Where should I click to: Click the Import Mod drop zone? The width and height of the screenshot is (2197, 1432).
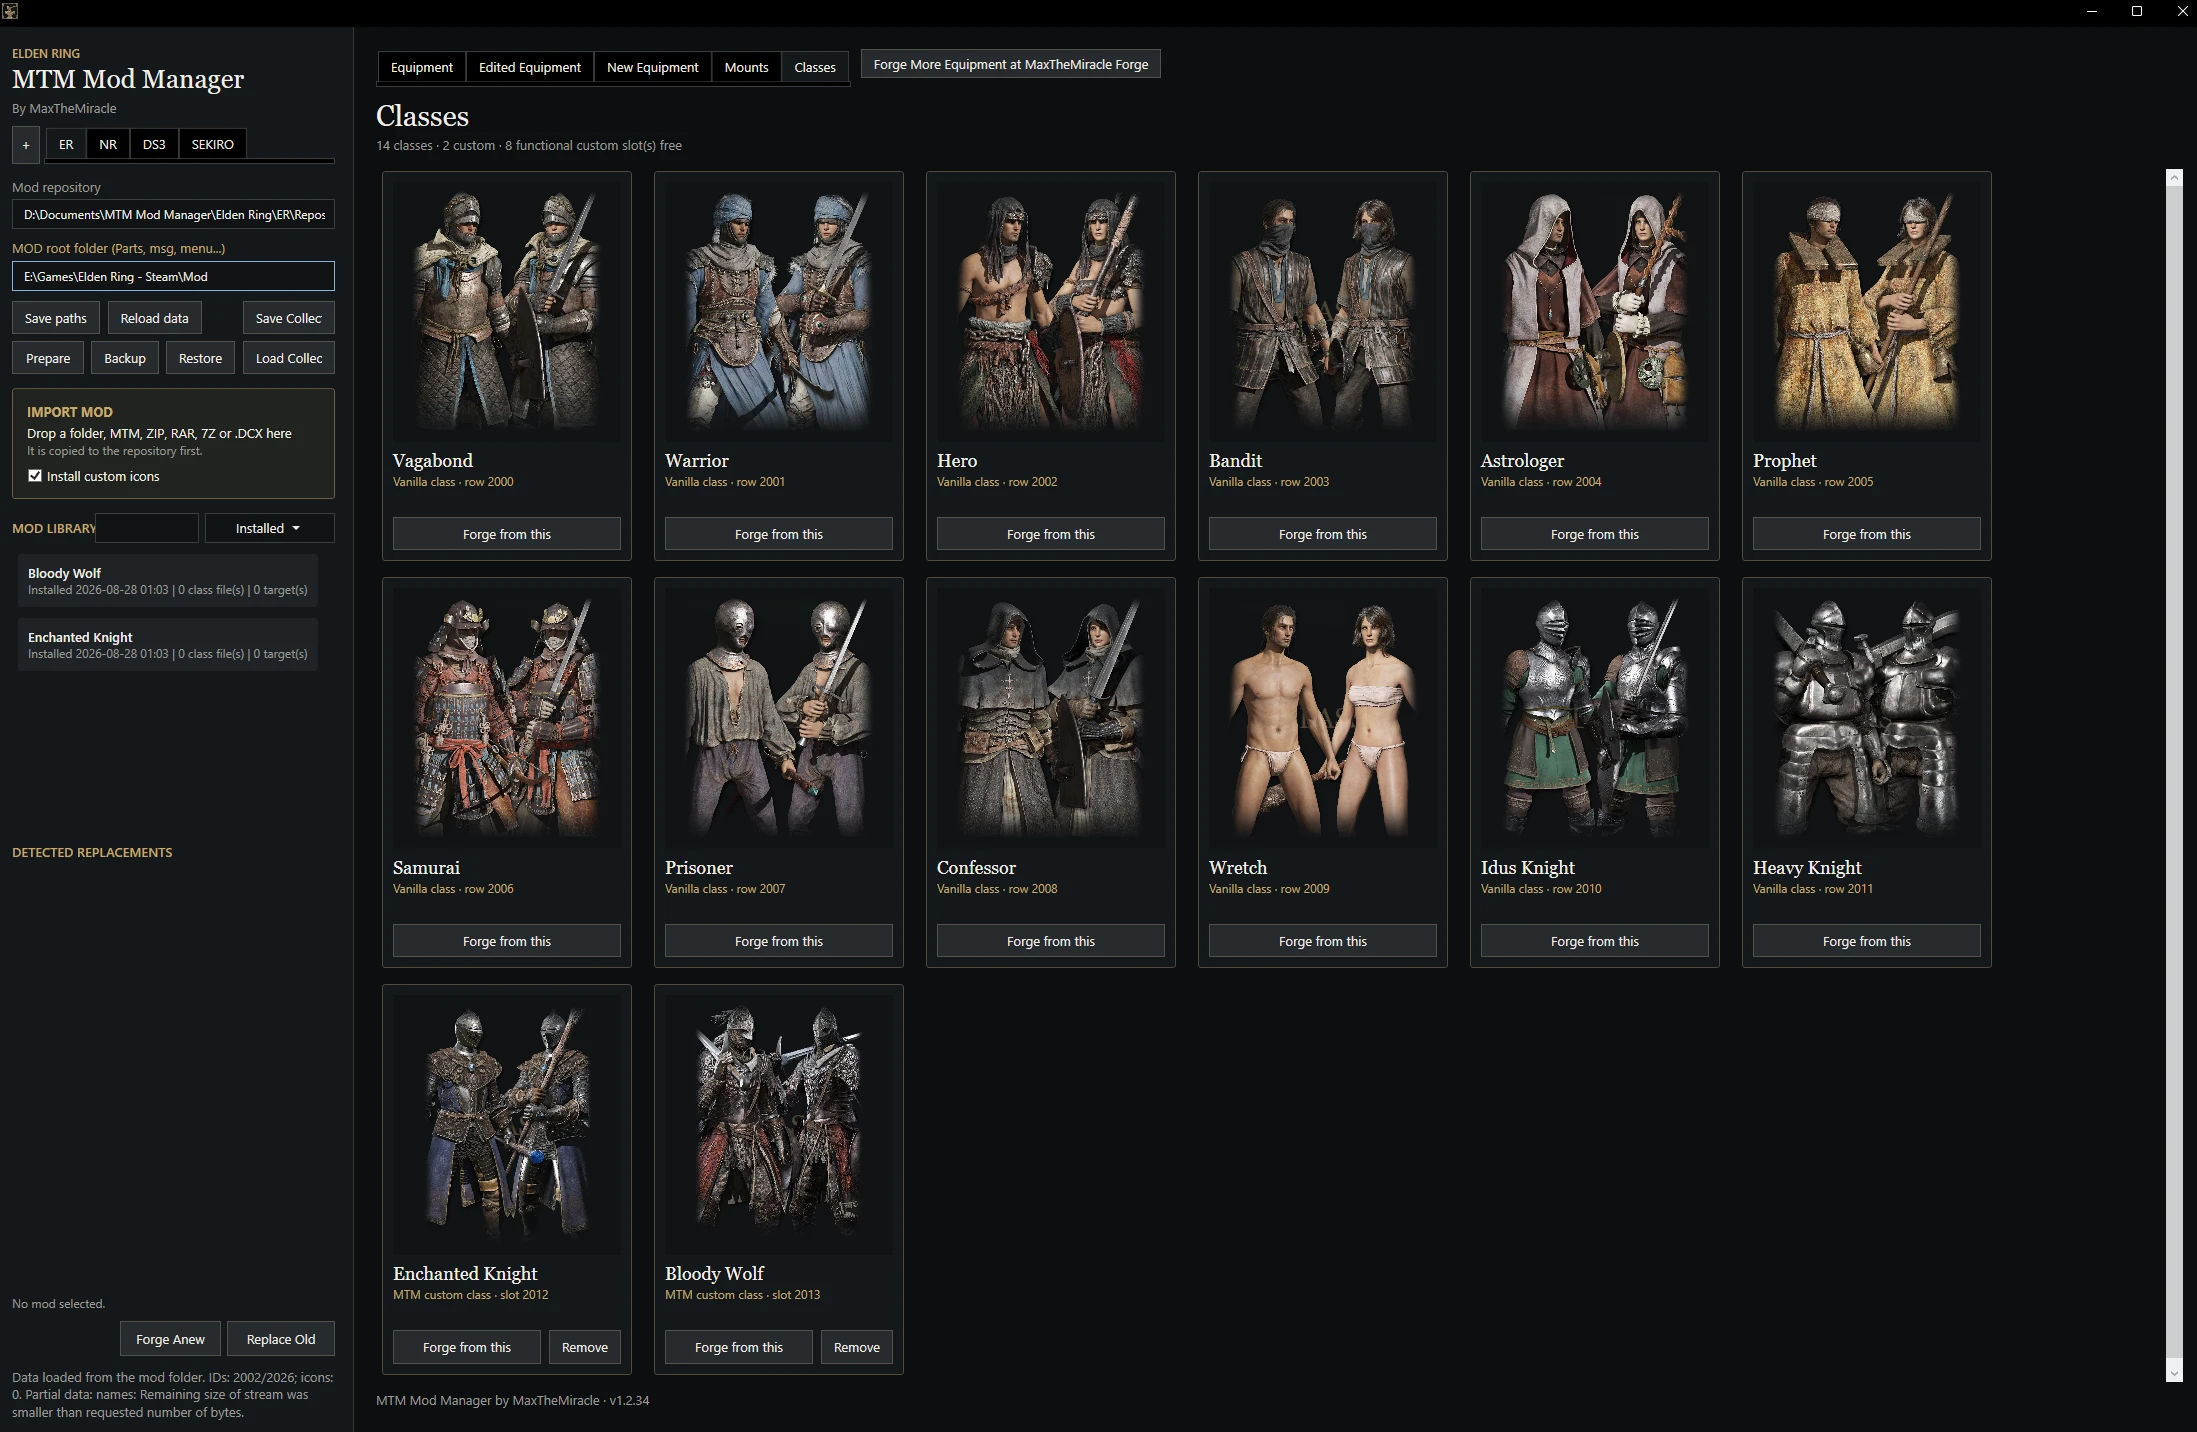[173, 443]
